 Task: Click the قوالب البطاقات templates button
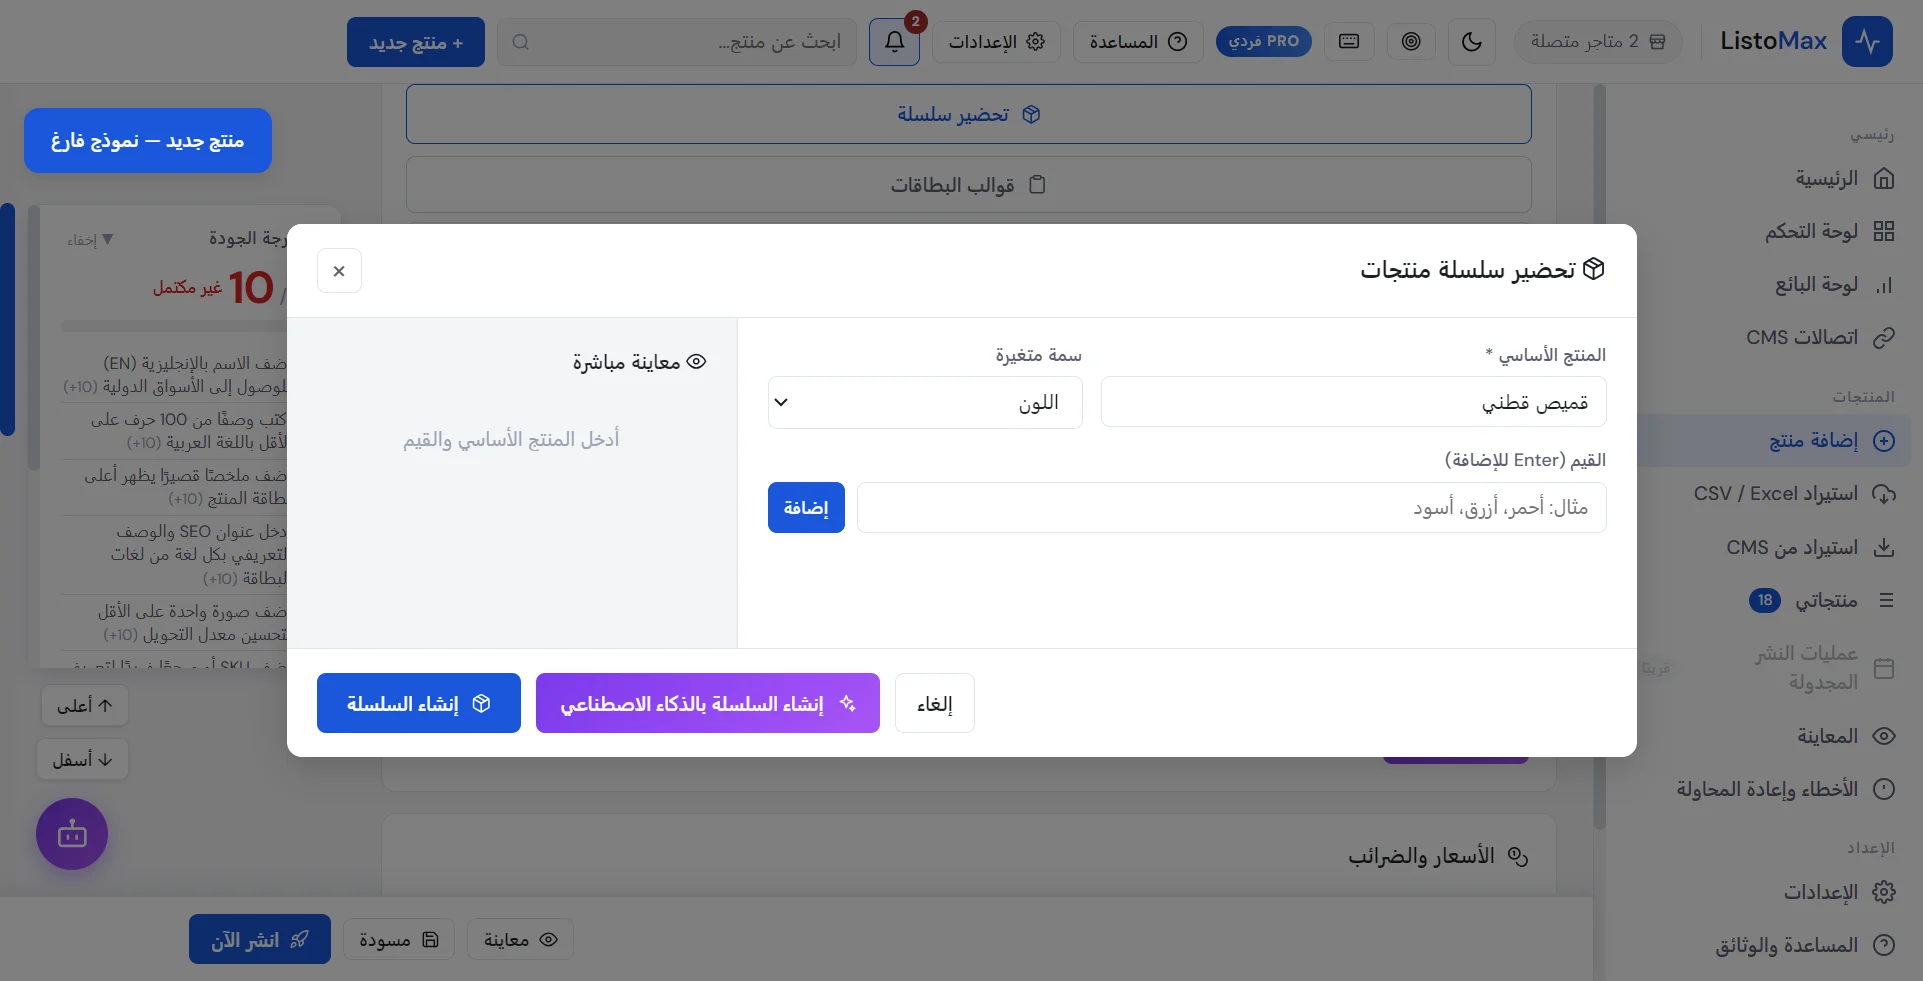tap(968, 185)
